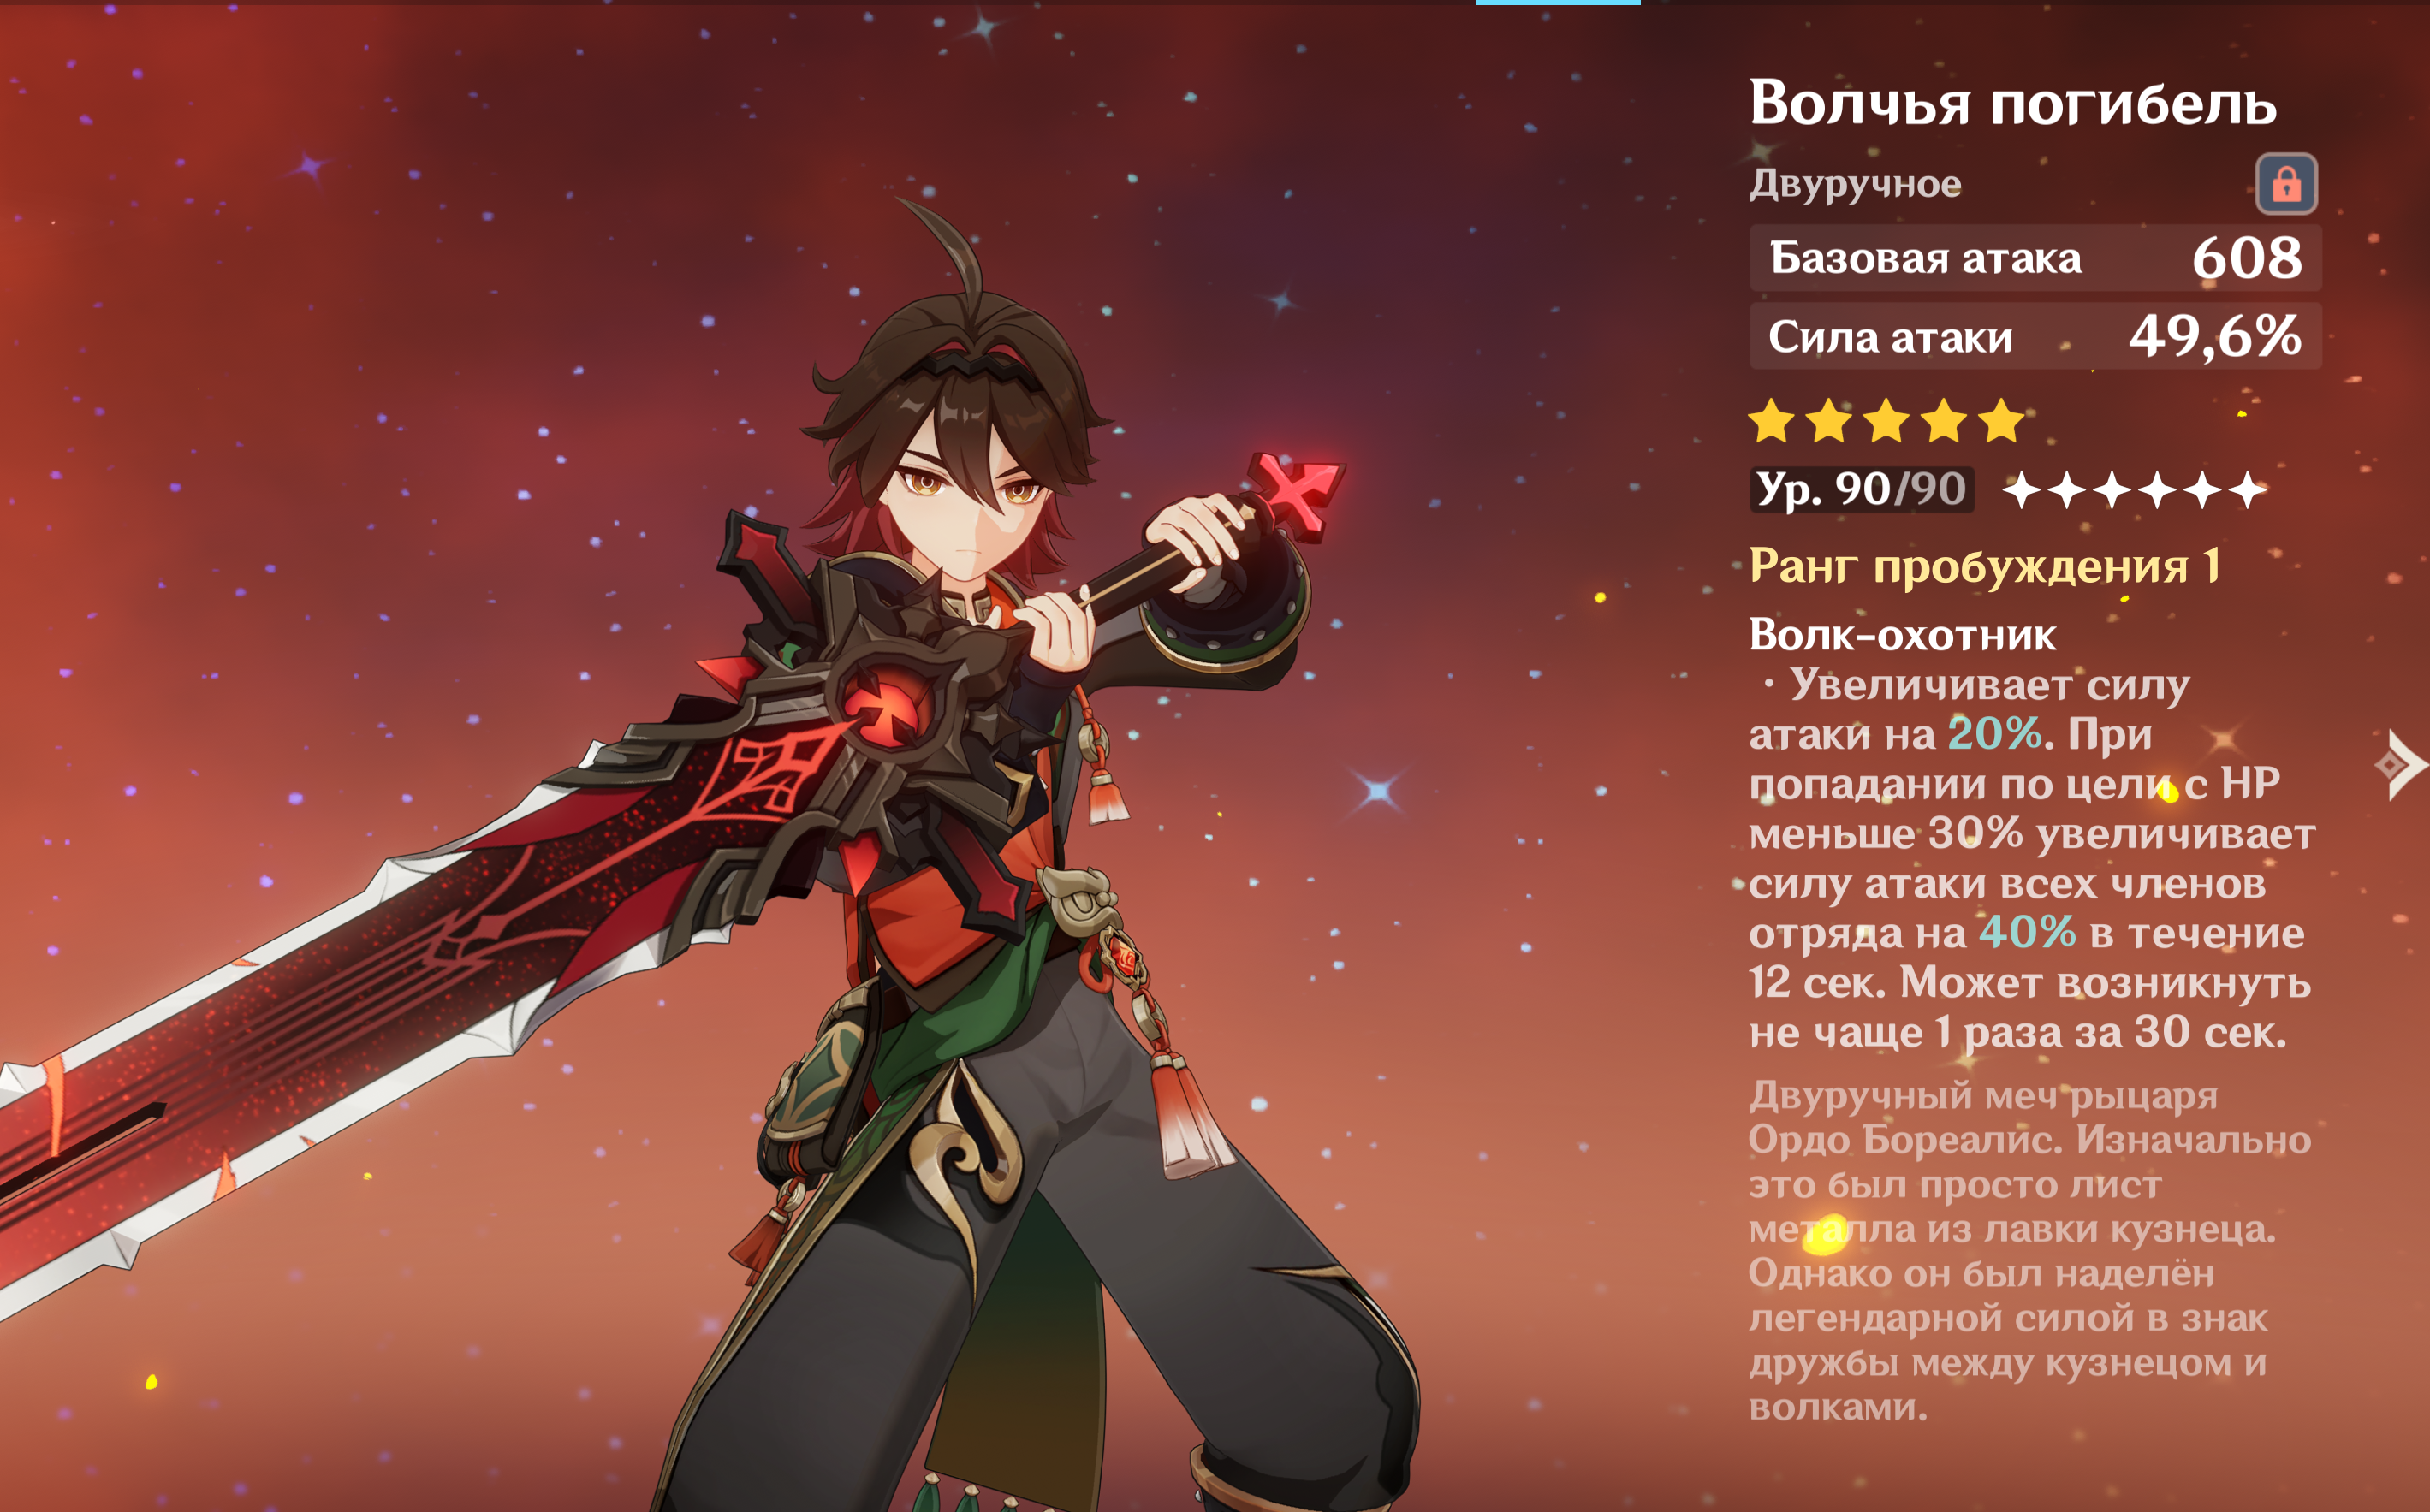Click the Двуручное weapon type label
The height and width of the screenshot is (1512, 2430).
pos(1855,184)
